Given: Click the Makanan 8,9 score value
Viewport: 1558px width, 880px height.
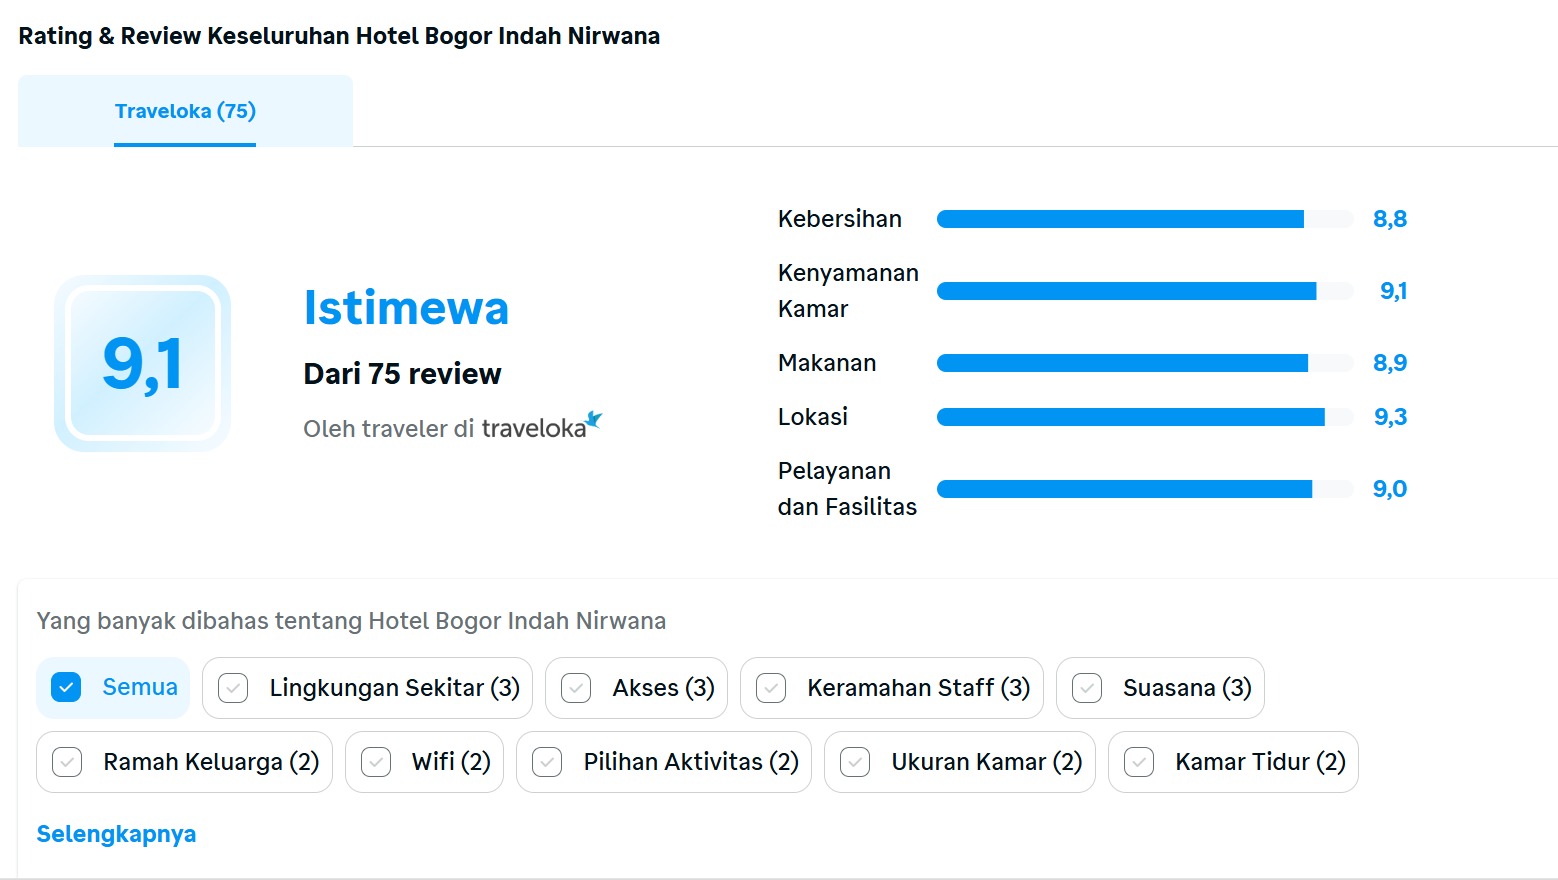Looking at the screenshot, I should pos(1390,363).
